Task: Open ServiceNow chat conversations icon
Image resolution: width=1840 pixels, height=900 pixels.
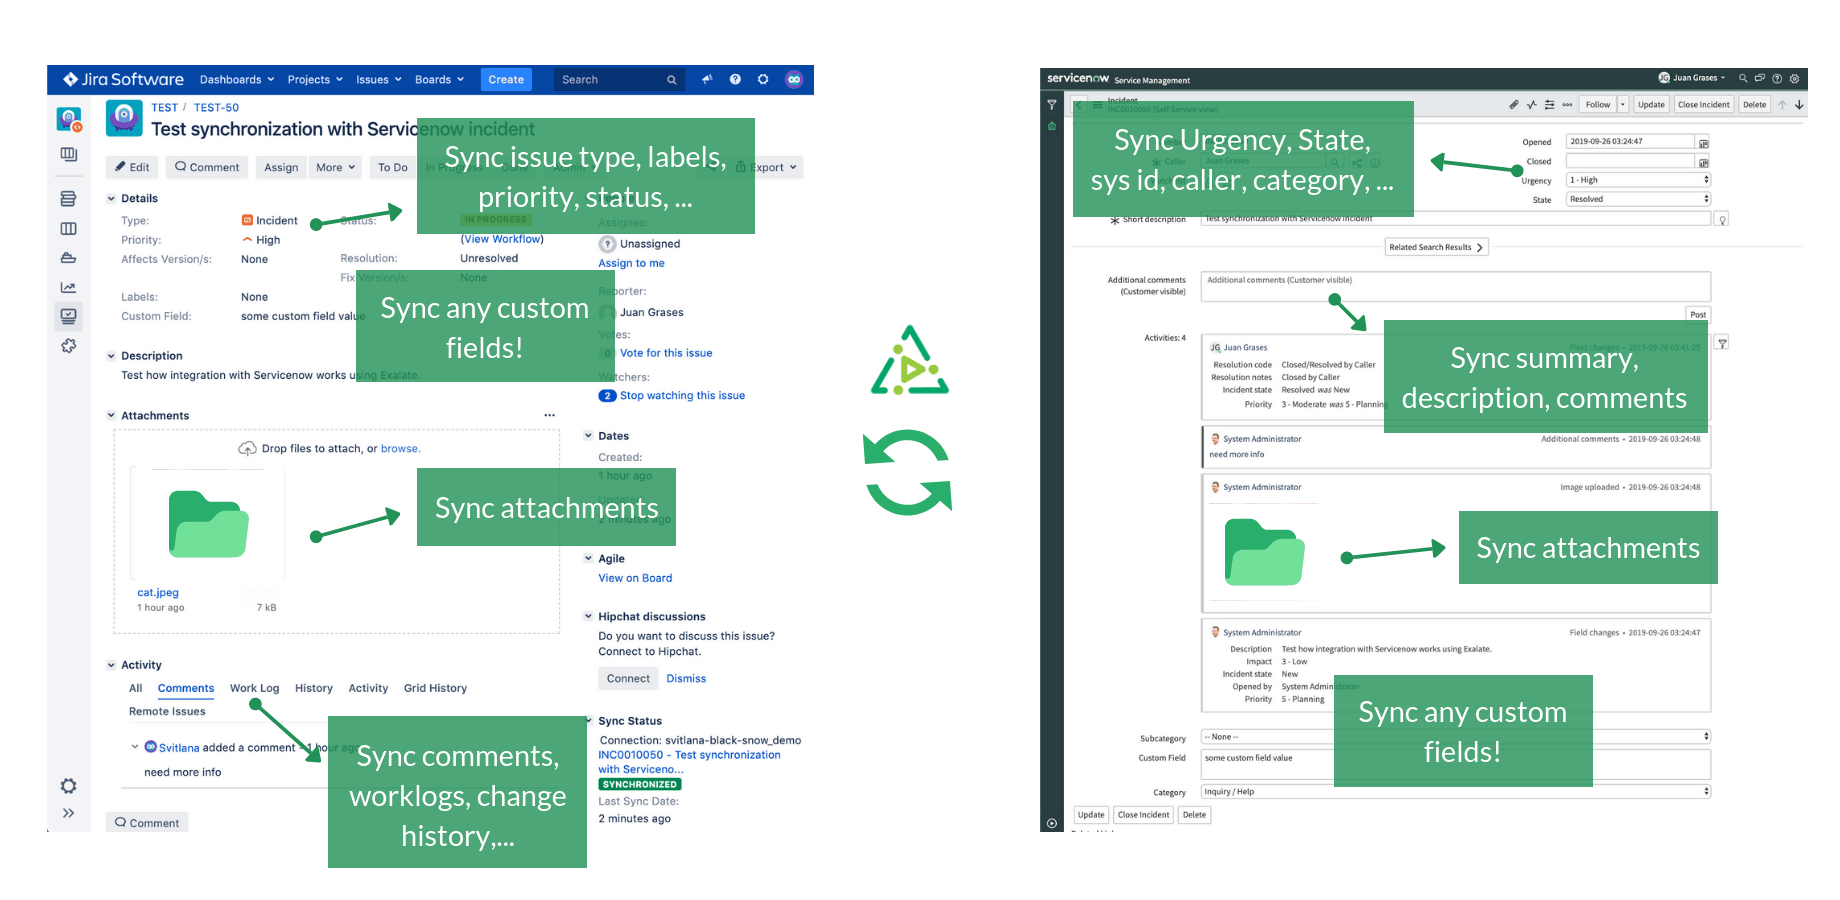Action: (1760, 78)
